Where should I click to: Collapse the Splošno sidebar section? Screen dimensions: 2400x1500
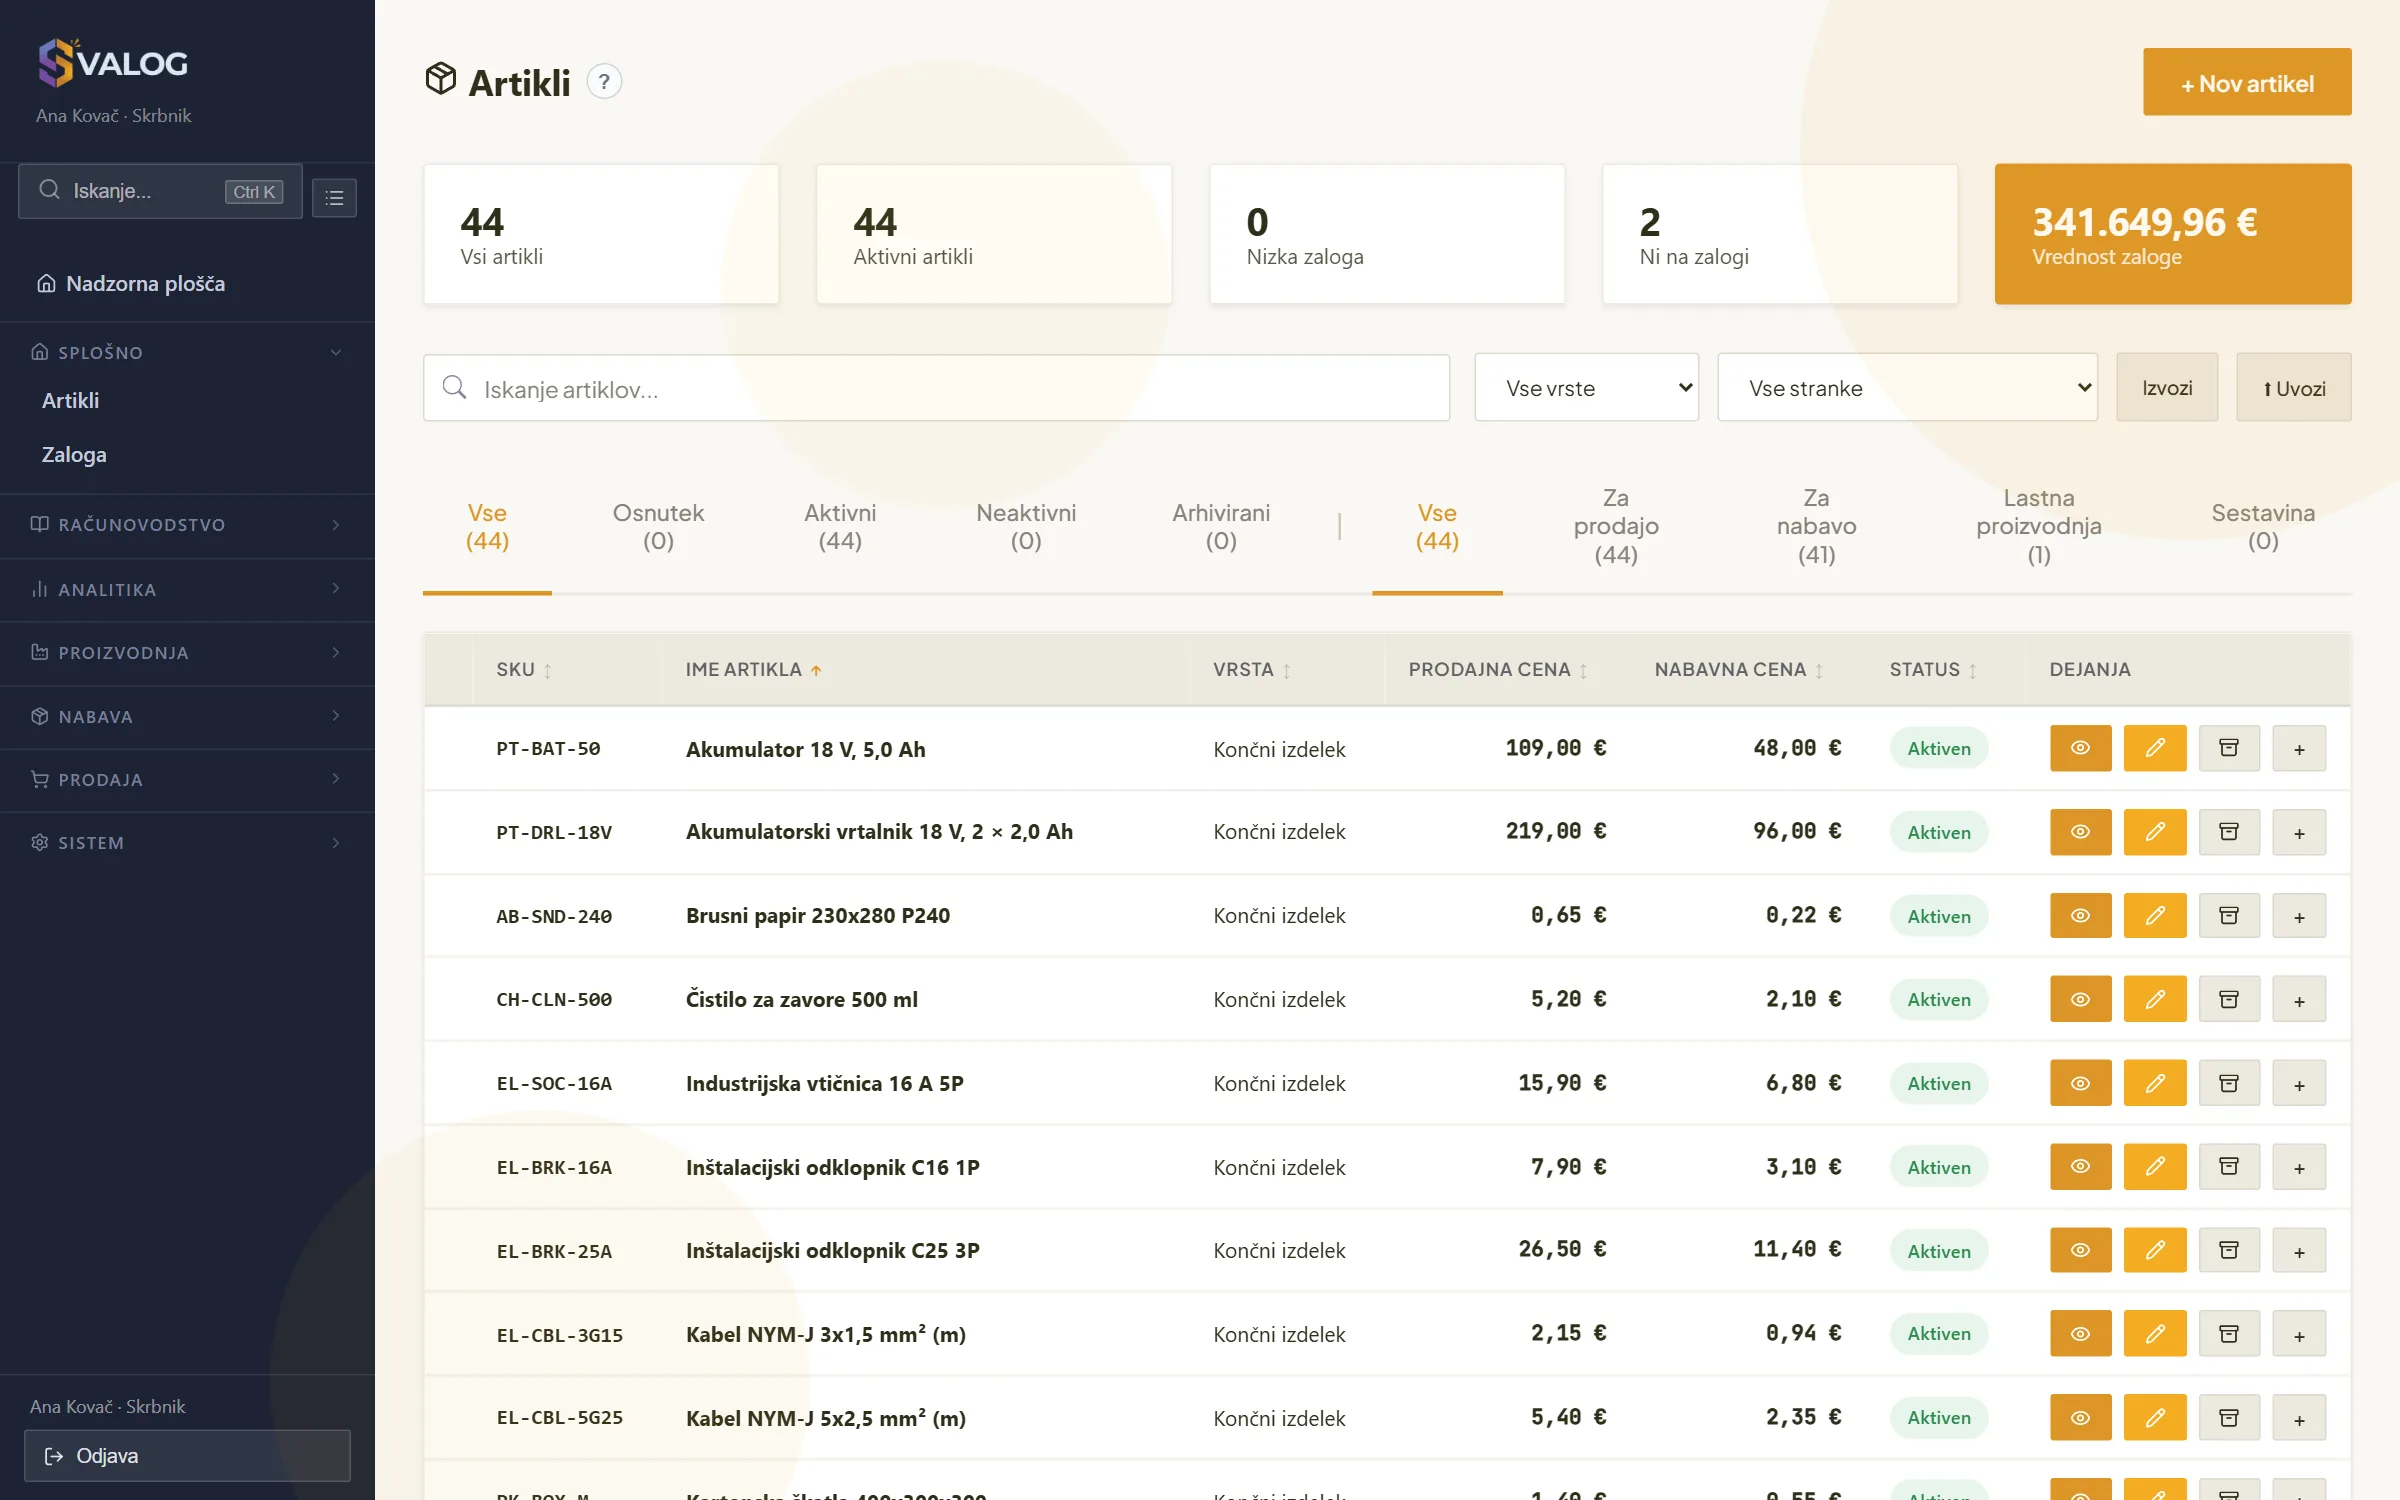point(187,352)
